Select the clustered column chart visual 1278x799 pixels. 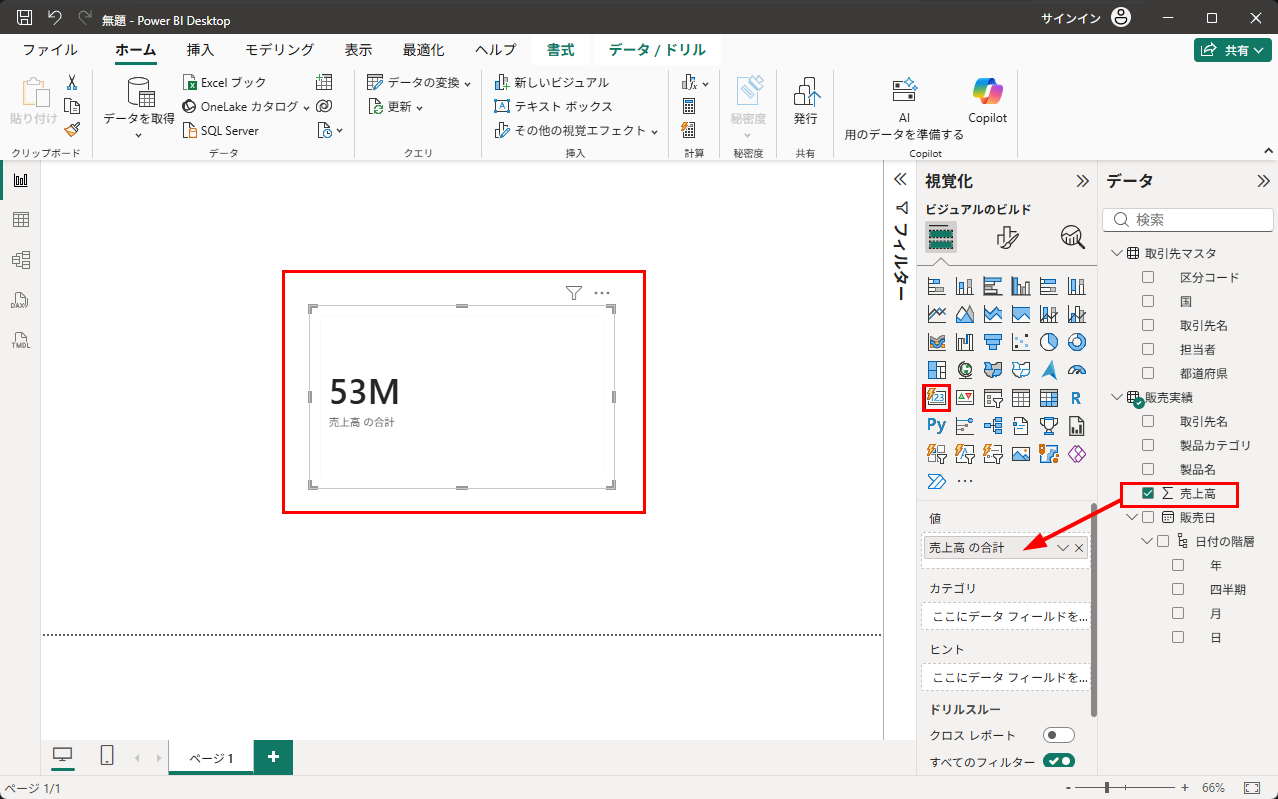click(1021, 286)
